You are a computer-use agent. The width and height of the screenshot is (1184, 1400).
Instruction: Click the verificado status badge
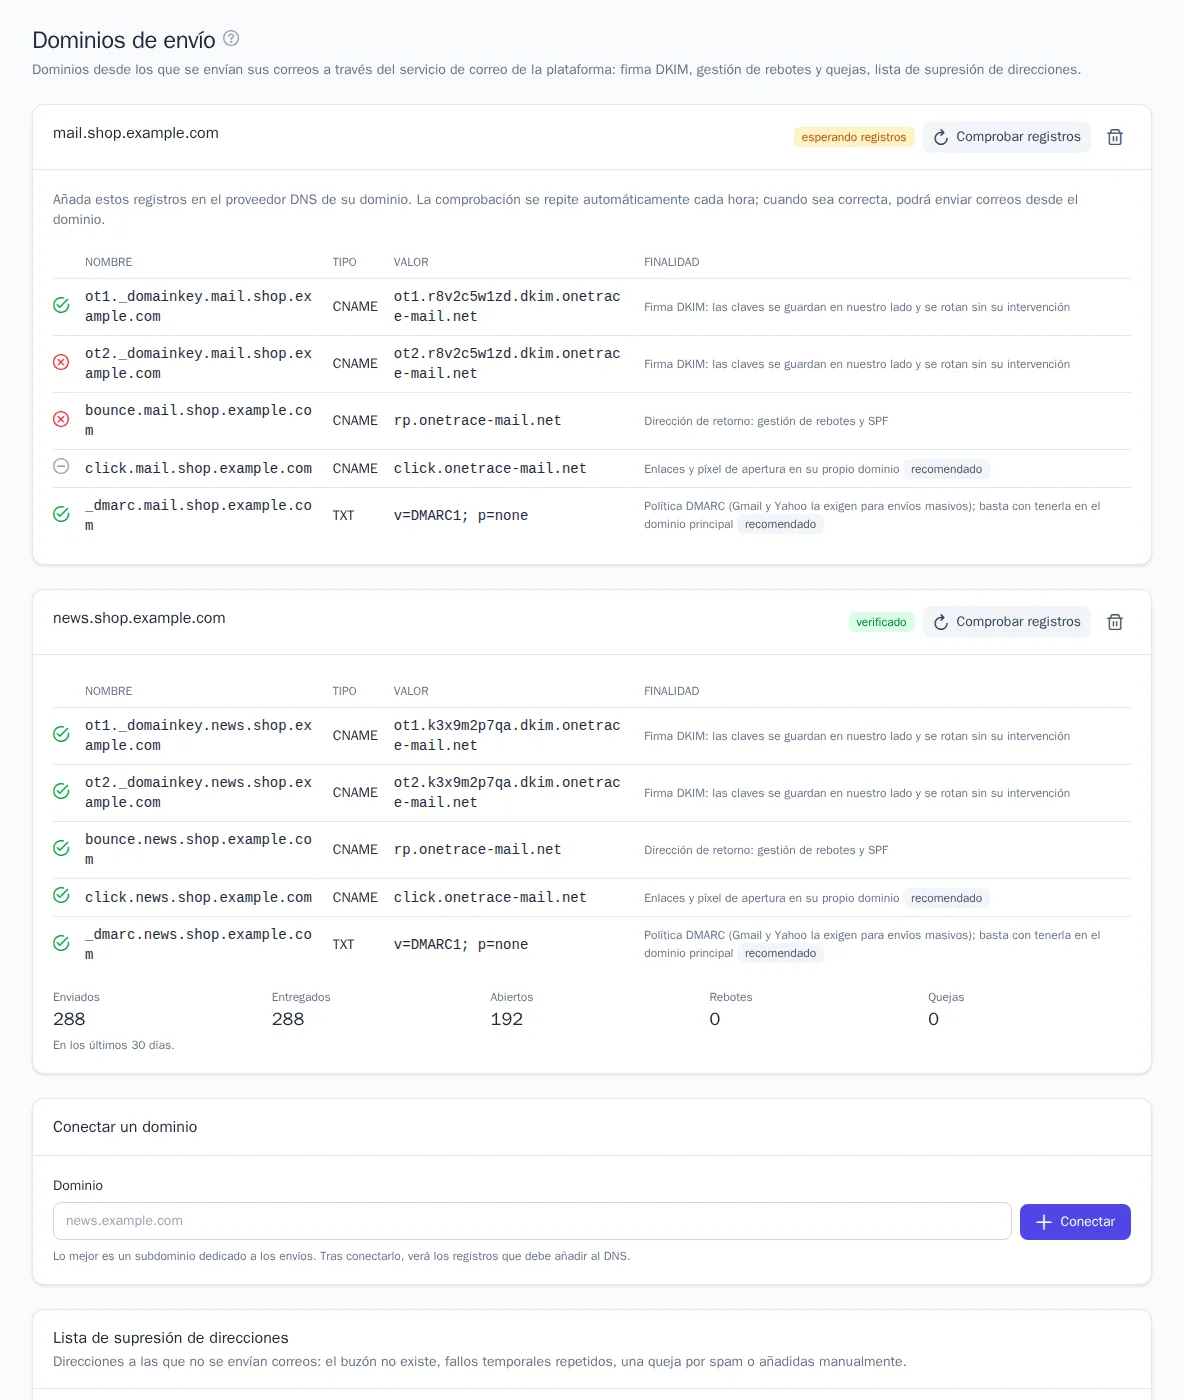(881, 622)
